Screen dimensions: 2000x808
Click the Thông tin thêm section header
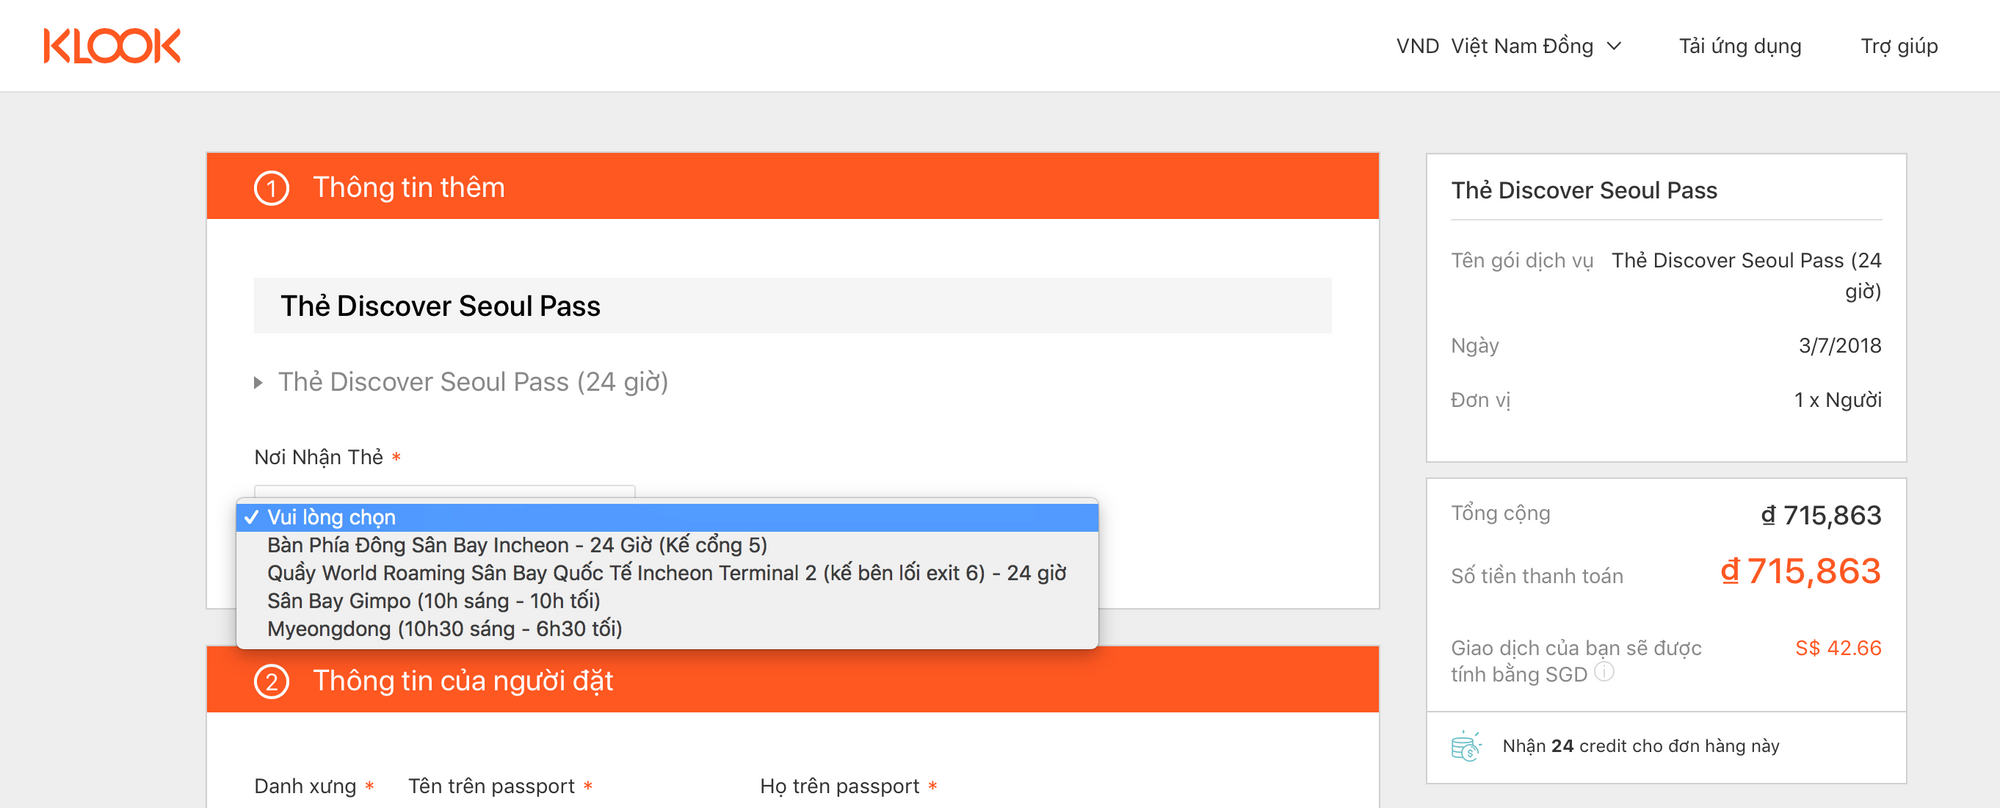click(409, 188)
